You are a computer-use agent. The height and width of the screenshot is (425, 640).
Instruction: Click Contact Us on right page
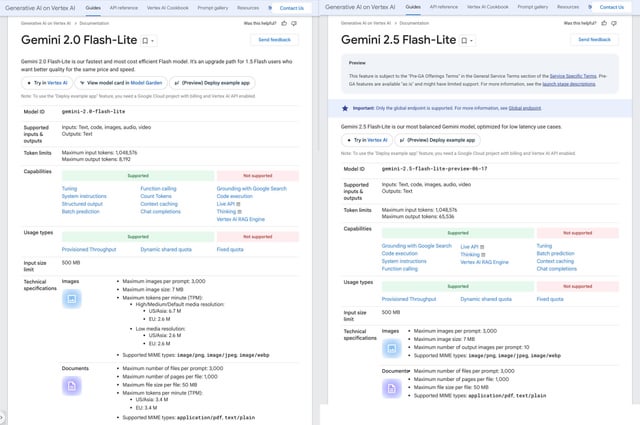[611, 7]
